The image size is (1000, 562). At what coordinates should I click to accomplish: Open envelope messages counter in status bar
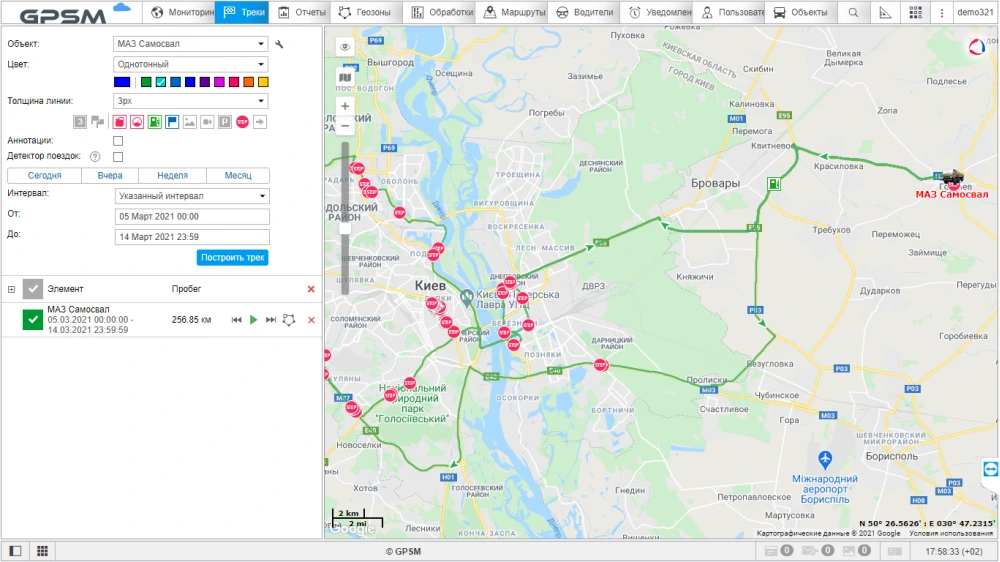click(x=818, y=551)
